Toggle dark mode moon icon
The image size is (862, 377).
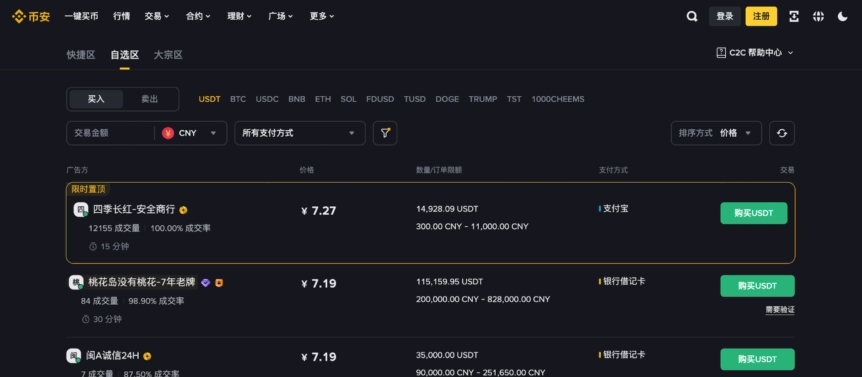click(842, 16)
